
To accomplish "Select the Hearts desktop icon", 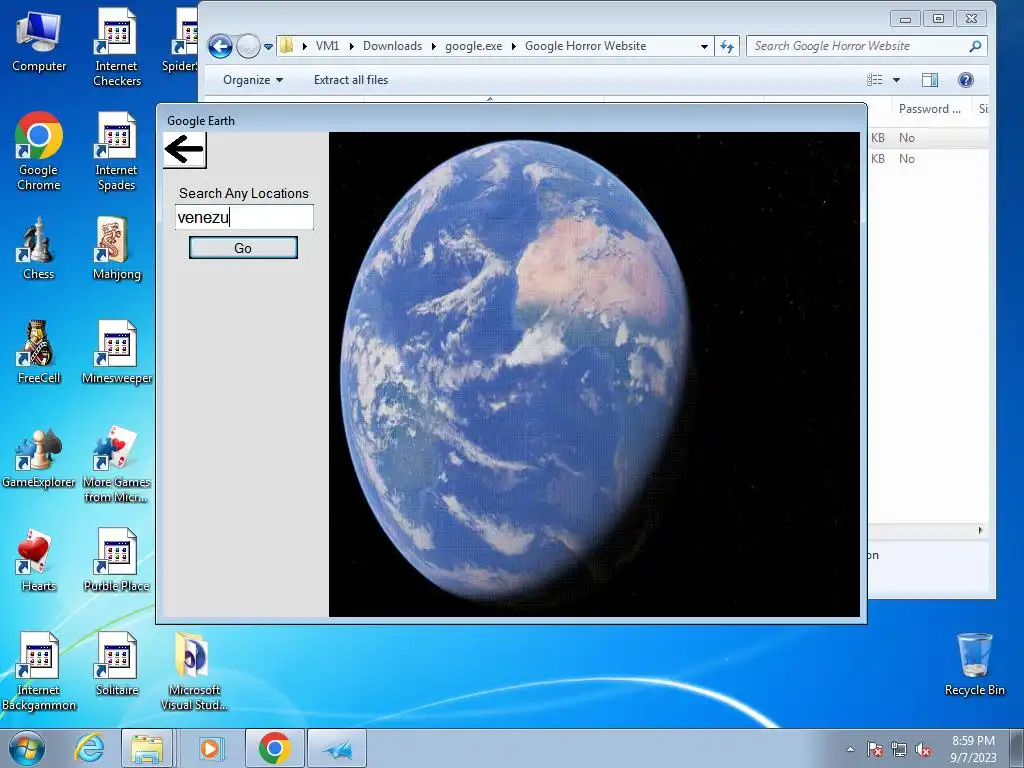I will point(39,560).
